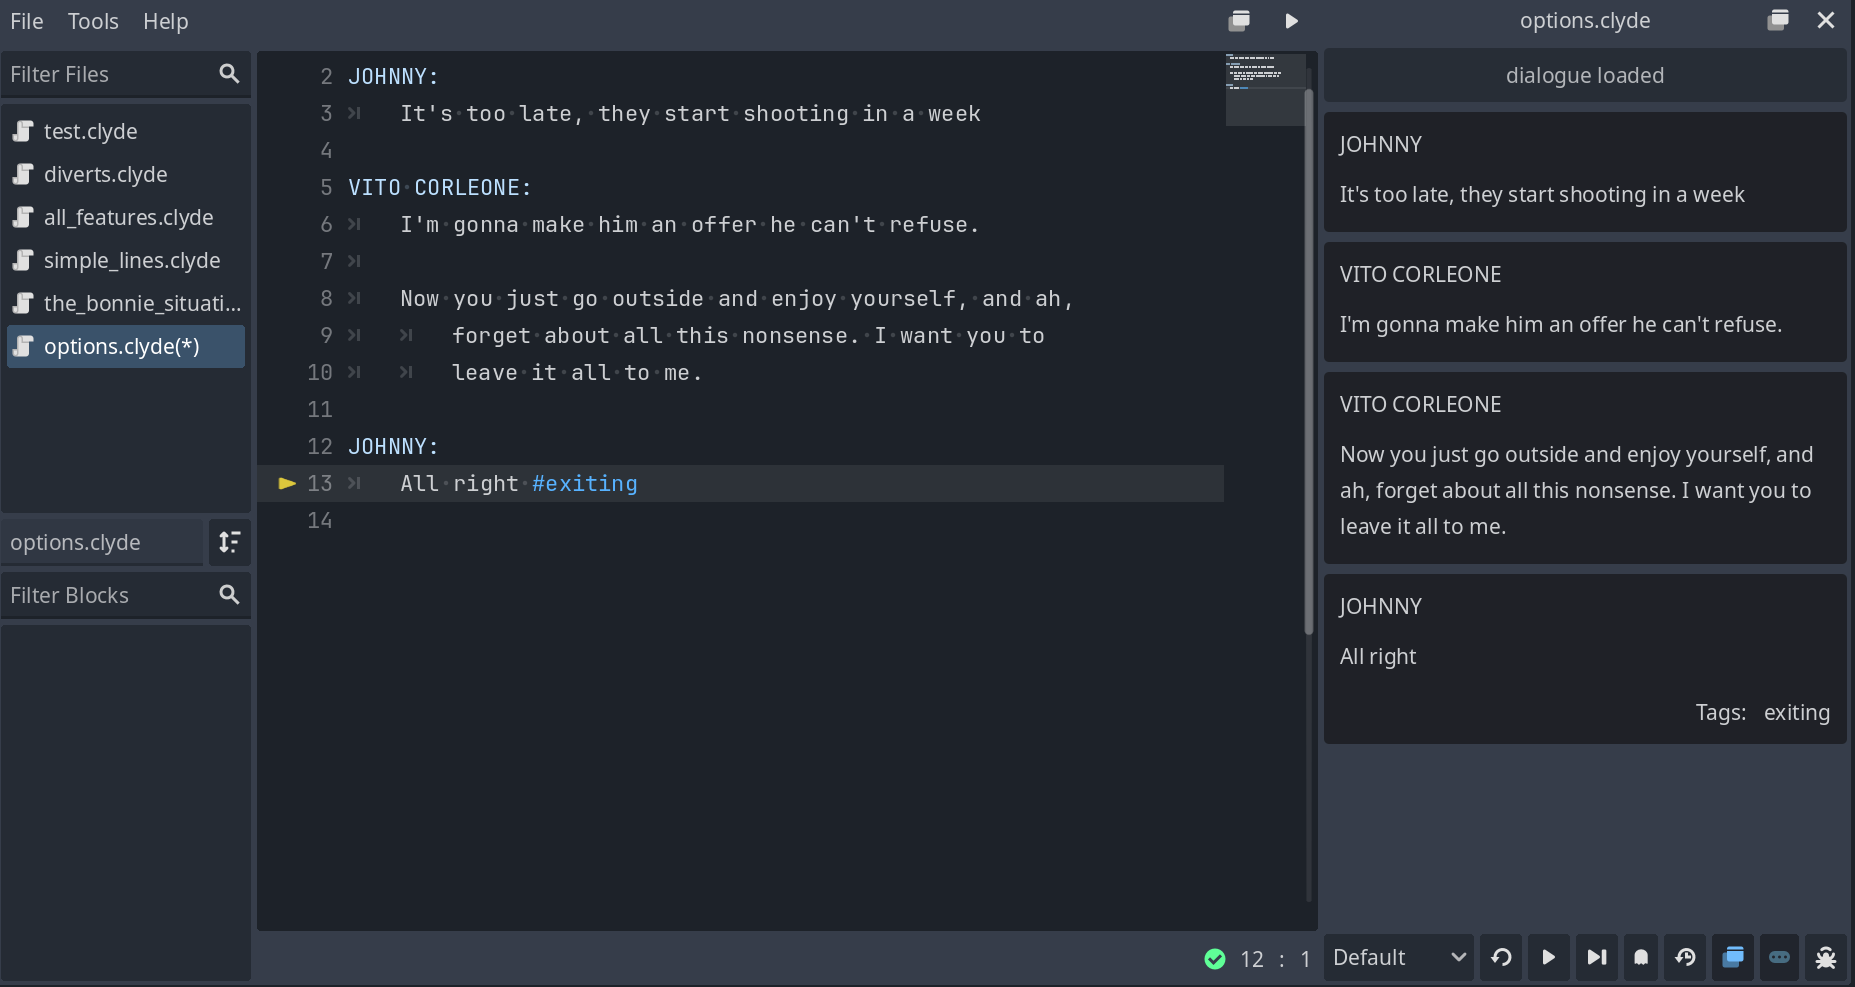
Task: Click the restart dialogue icon in bottom toolbar
Action: click(1501, 958)
